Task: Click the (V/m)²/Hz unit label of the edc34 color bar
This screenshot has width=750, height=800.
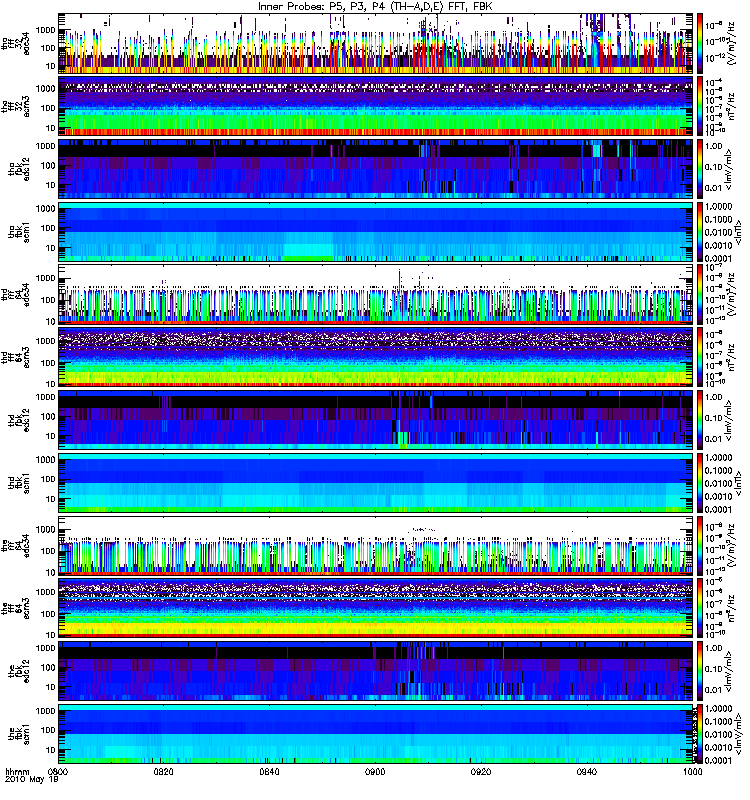Action: [732, 546]
